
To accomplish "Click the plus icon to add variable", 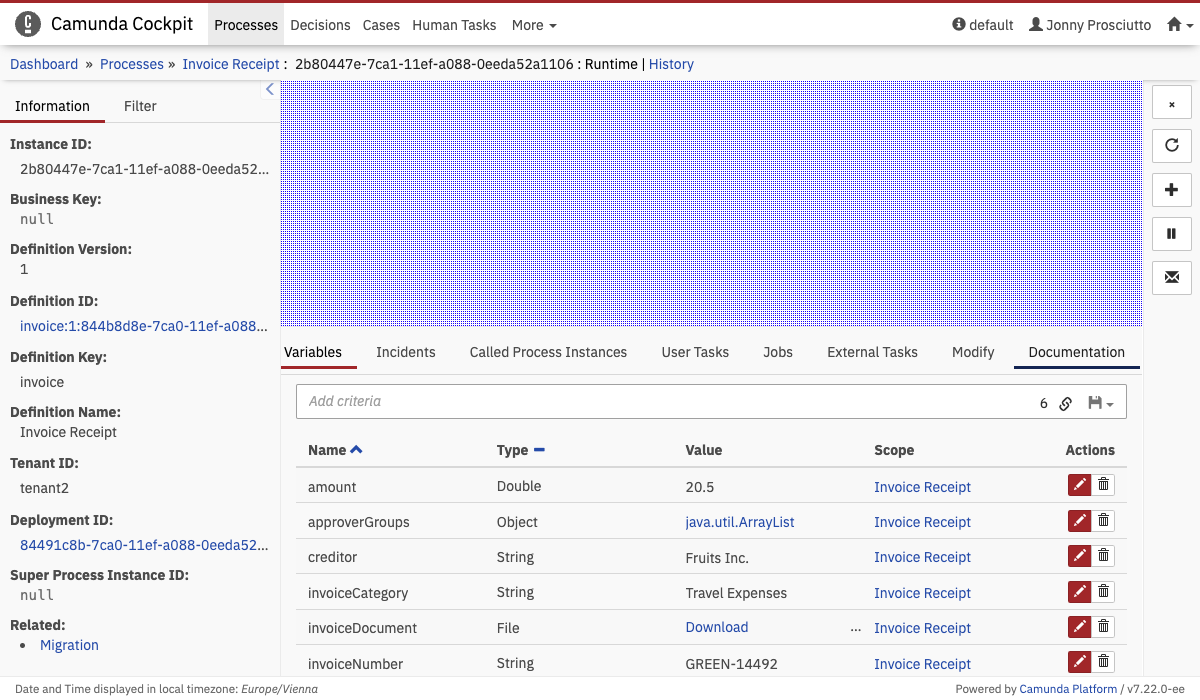I will click(x=1171, y=190).
